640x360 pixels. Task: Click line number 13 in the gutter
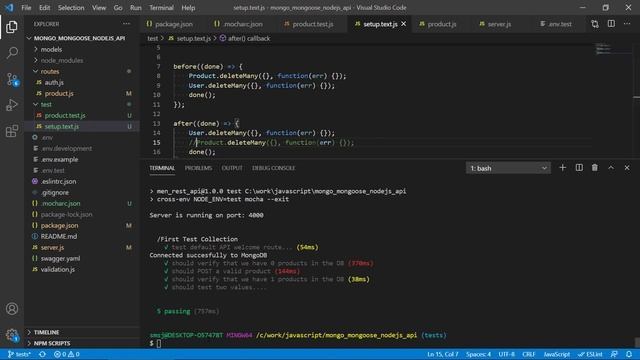[157, 123]
